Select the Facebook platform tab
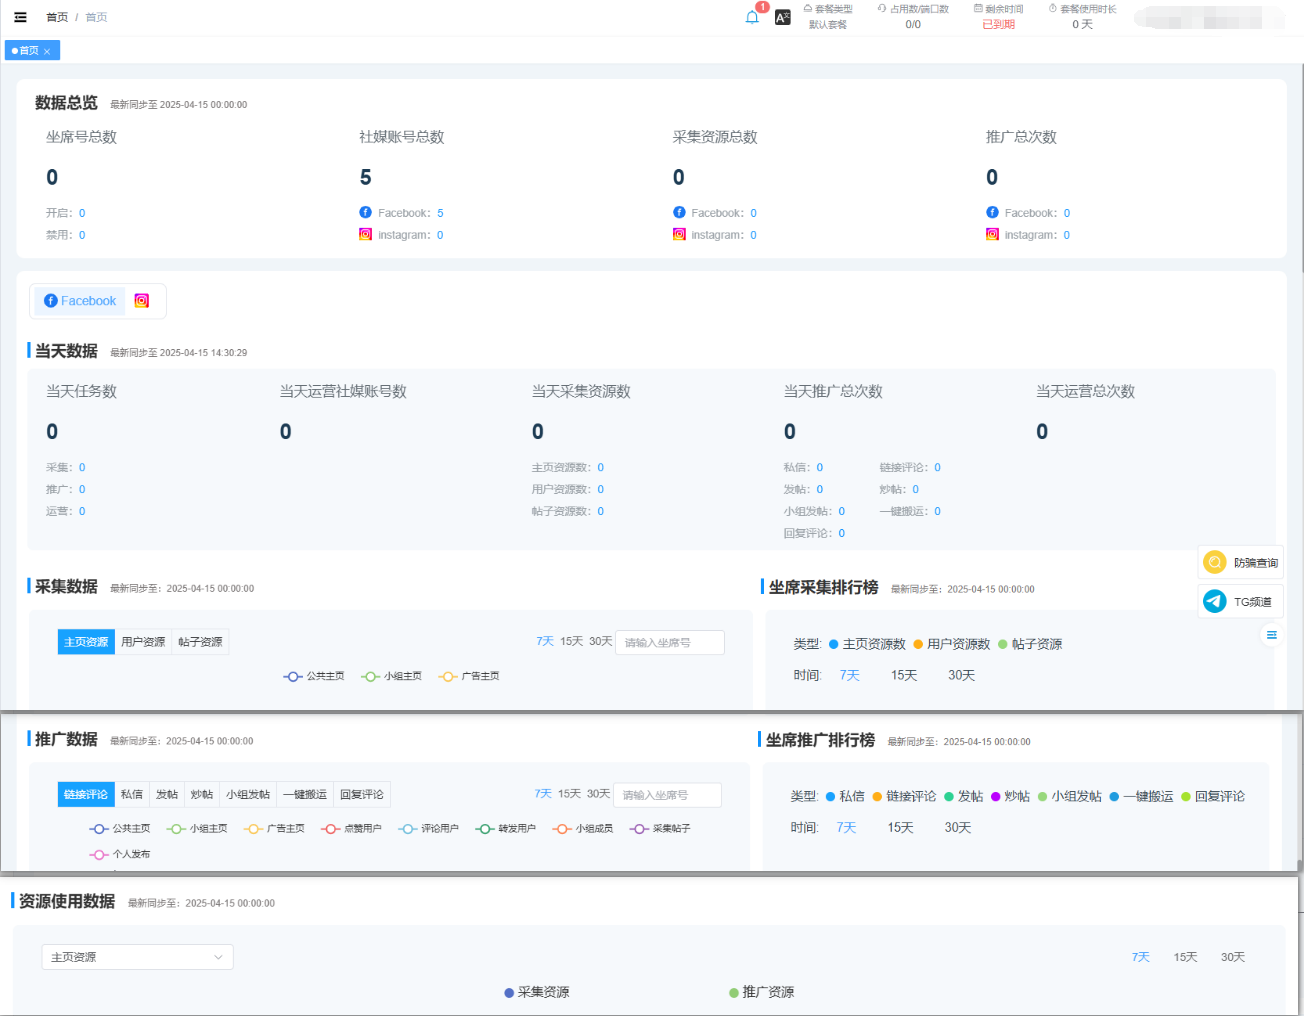Screen dimensions: 1304x1016 (x=80, y=301)
